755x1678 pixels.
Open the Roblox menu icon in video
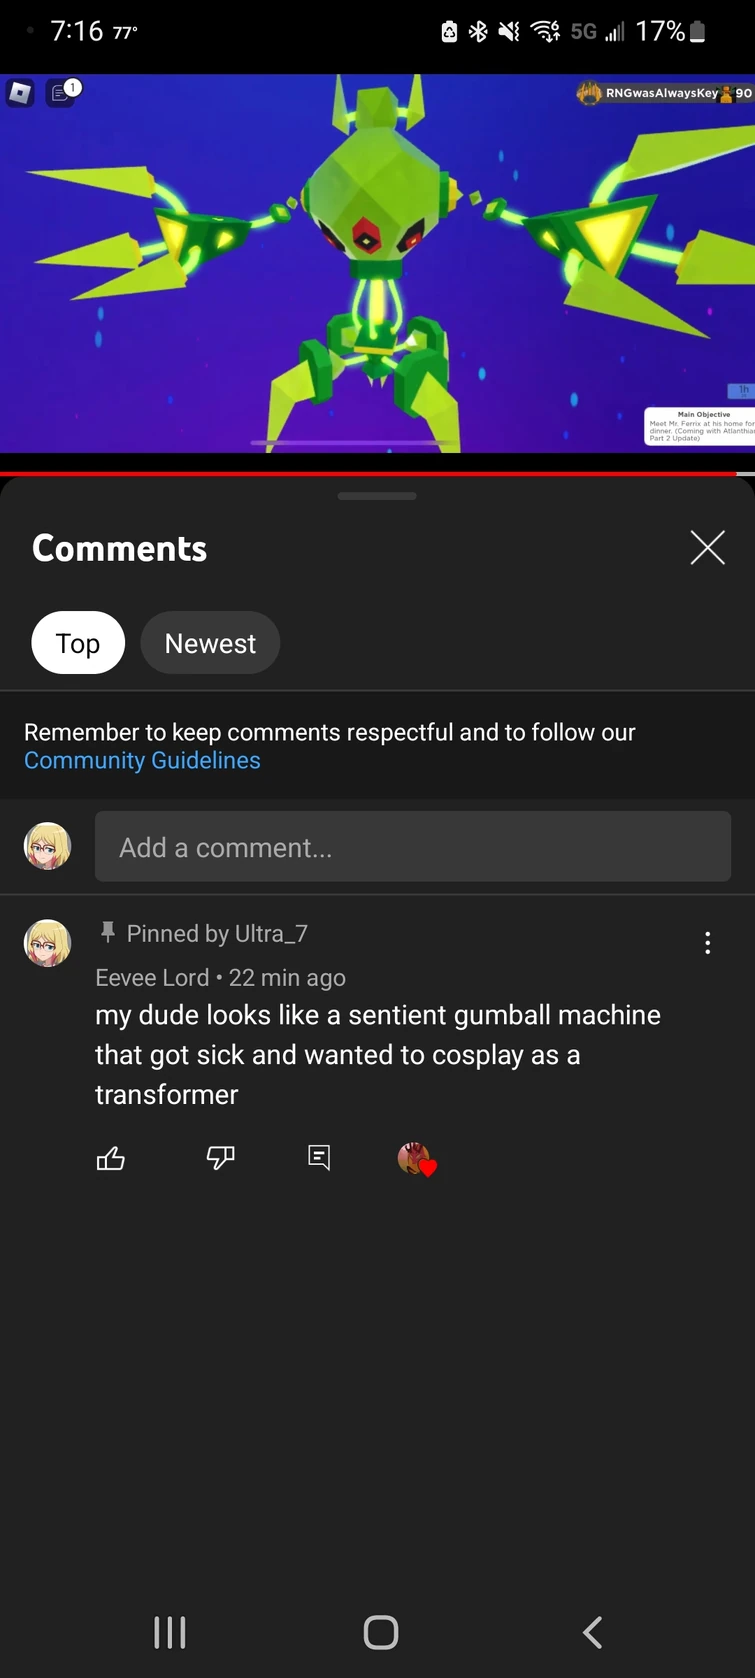coord(21,93)
